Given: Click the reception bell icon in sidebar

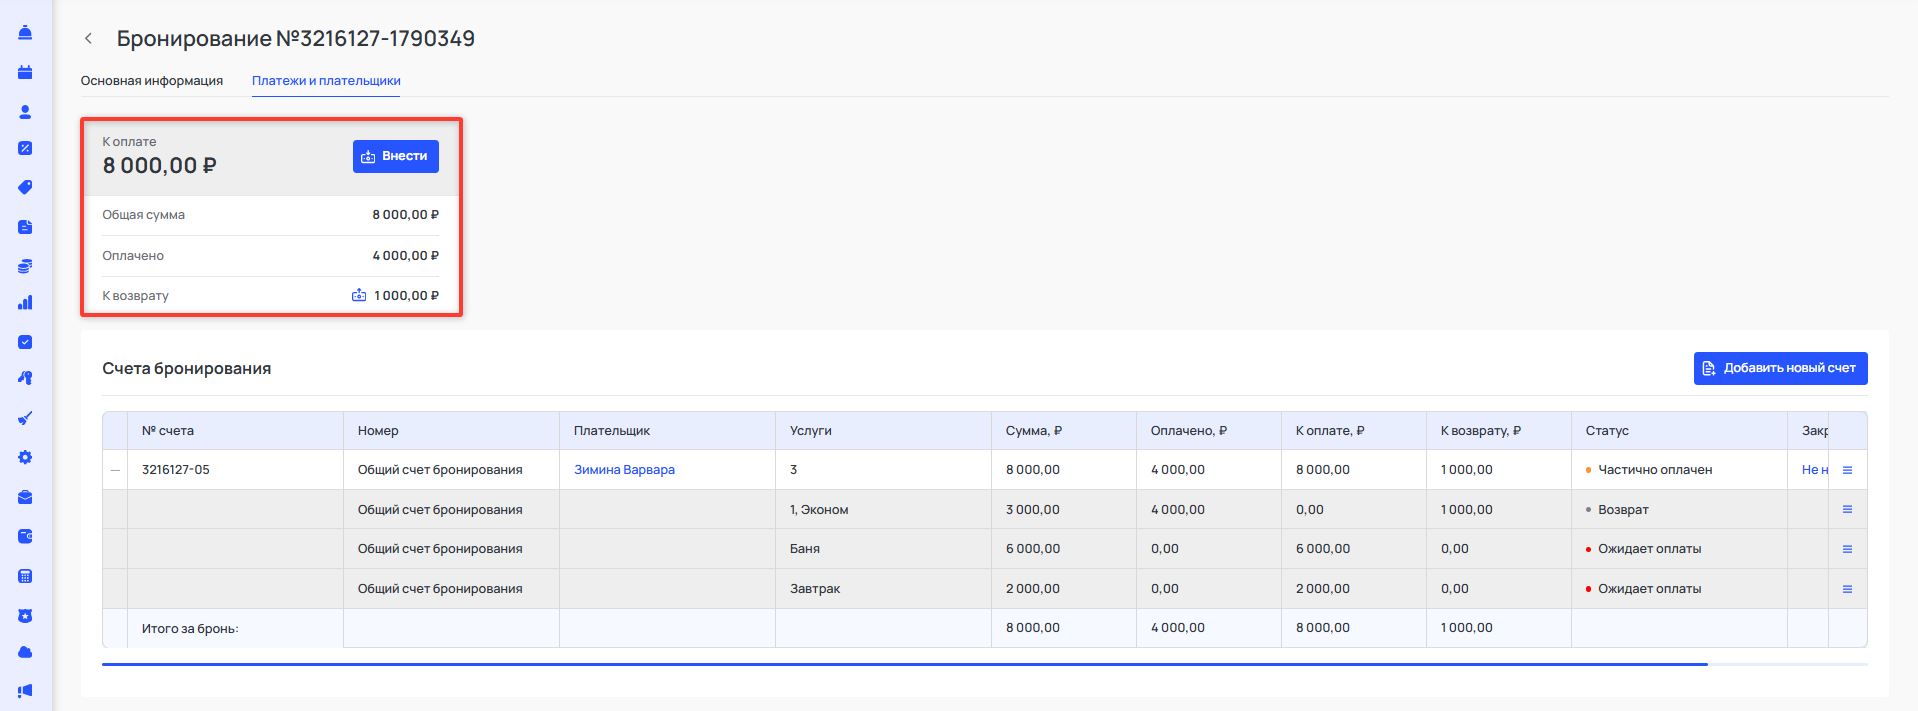Looking at the screenshot, I should pyautogui.click(x=25, y=33).
